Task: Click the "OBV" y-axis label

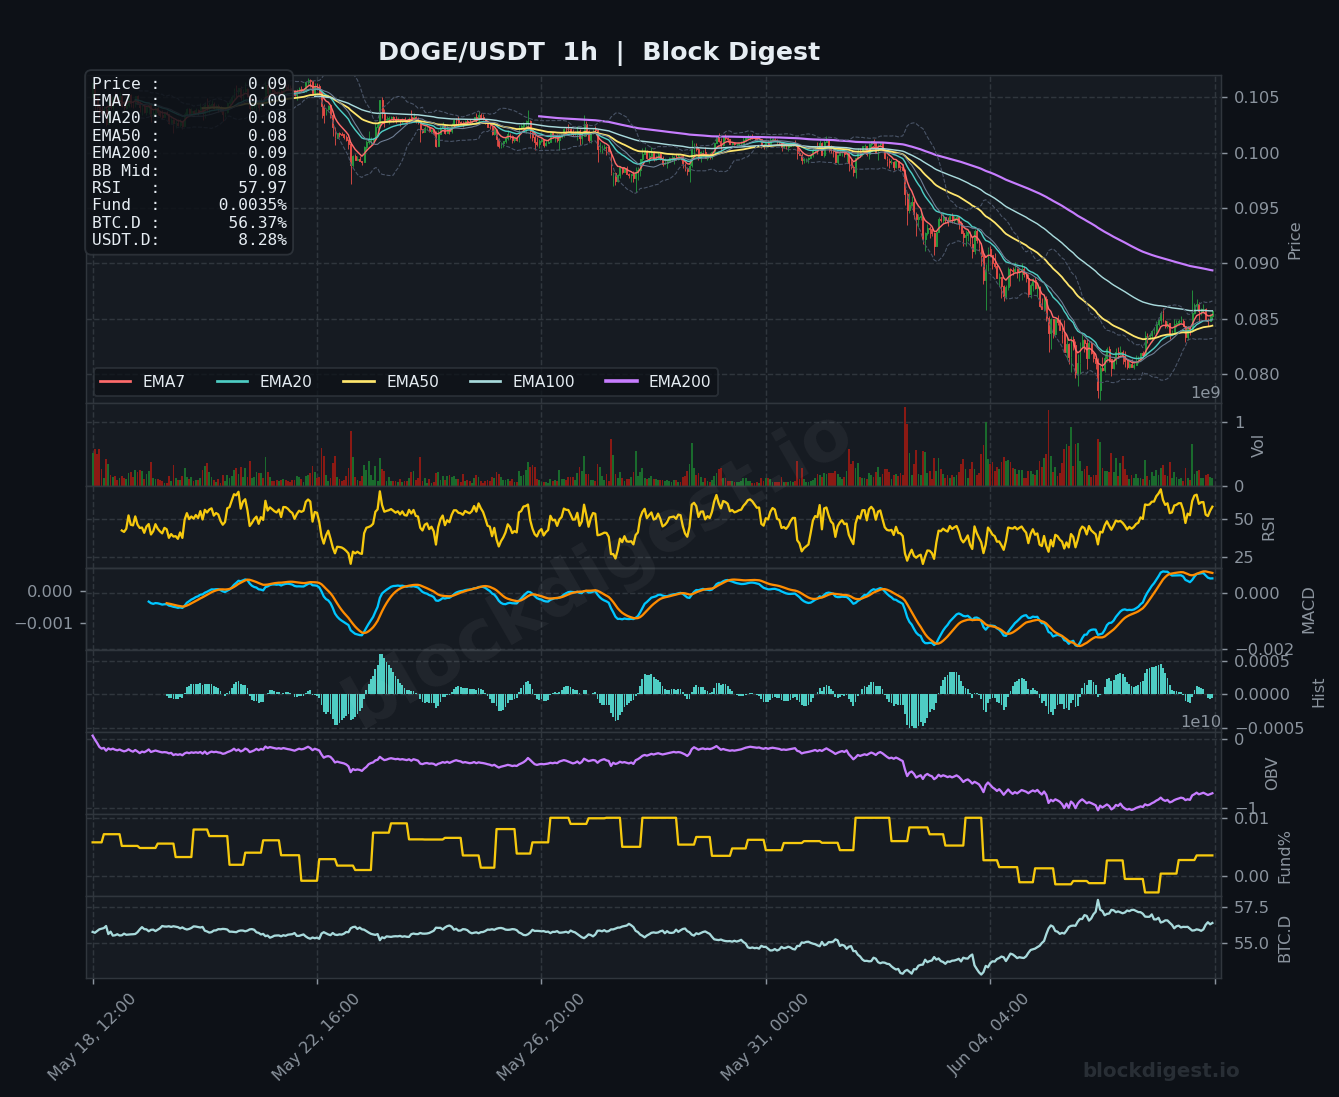Action: tap(1272, 774)
